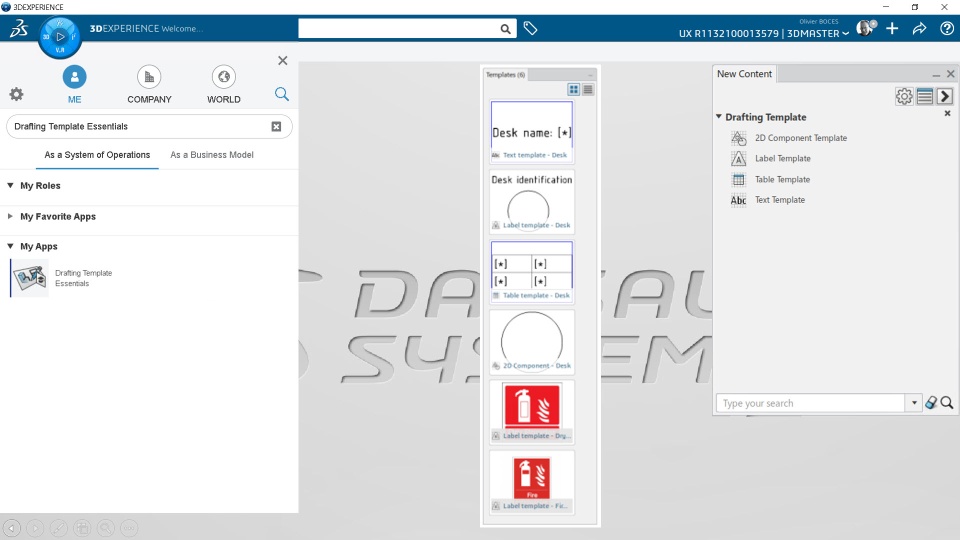
Task: Switch to As a Business Model tab
Action: coord(212,155)
